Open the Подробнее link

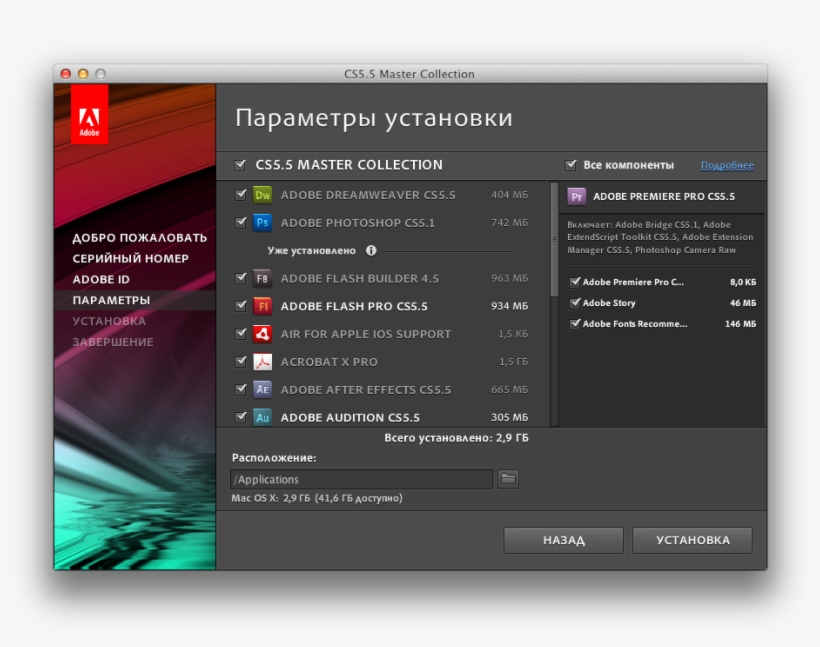pyautogui.click(x=728, y=163)
